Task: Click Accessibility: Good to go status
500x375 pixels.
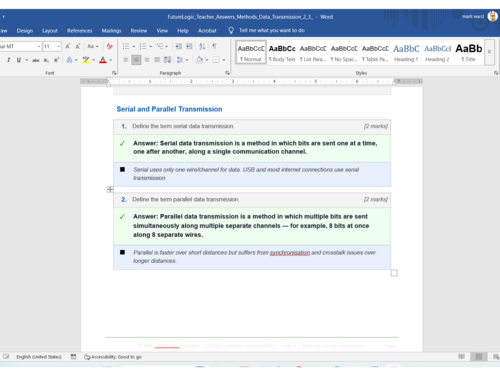Action: pyautogui.click(x=113, y=357)
